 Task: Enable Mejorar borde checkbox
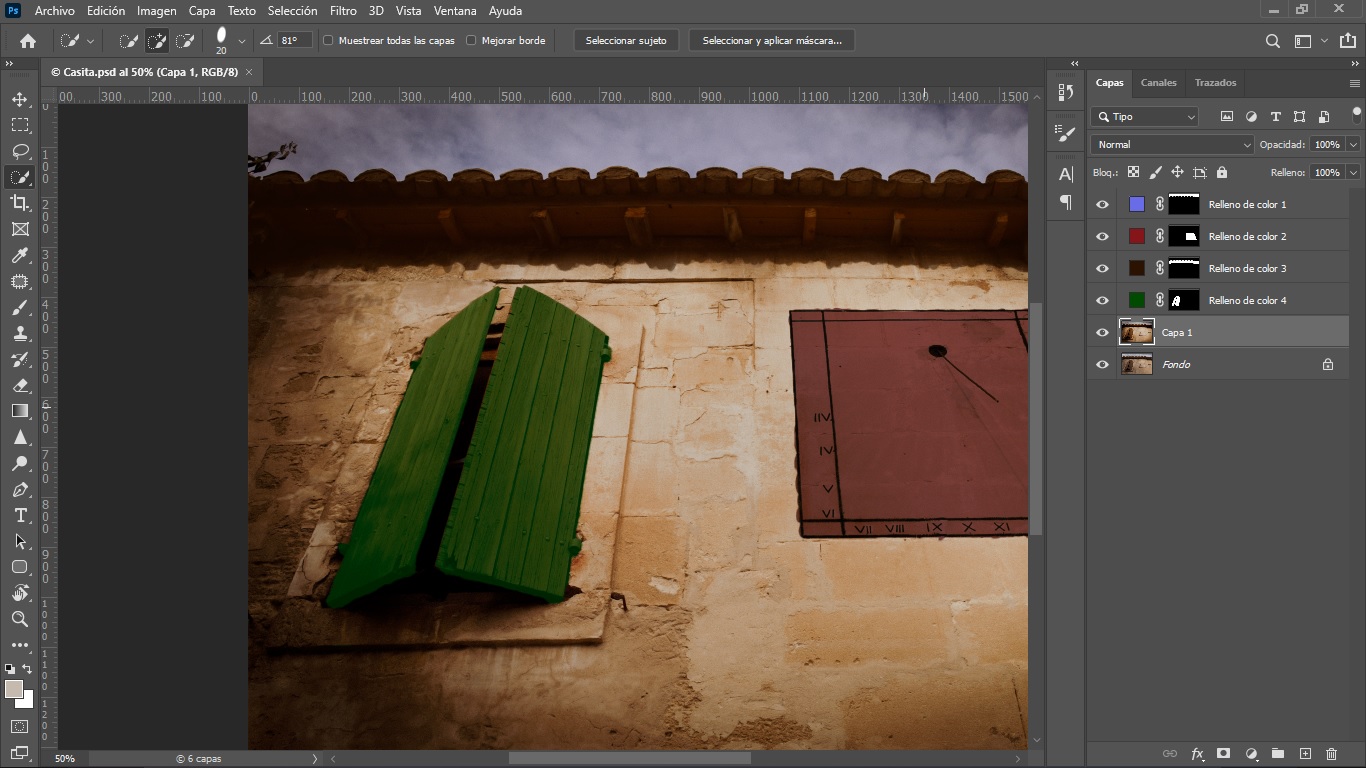pos(471,41)
